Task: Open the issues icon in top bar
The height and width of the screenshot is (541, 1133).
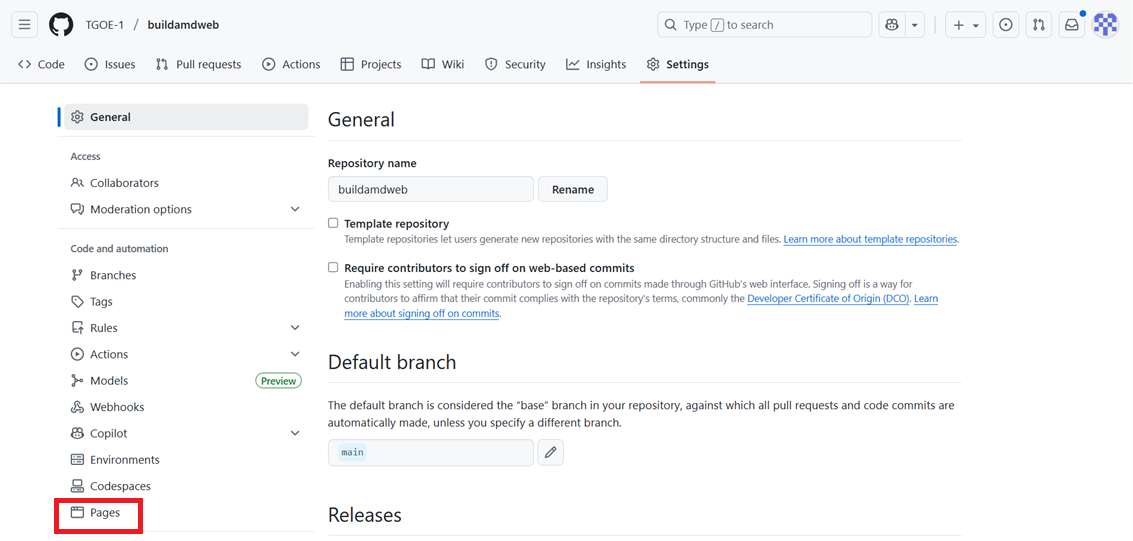Action: click(x=1006, y=25)
